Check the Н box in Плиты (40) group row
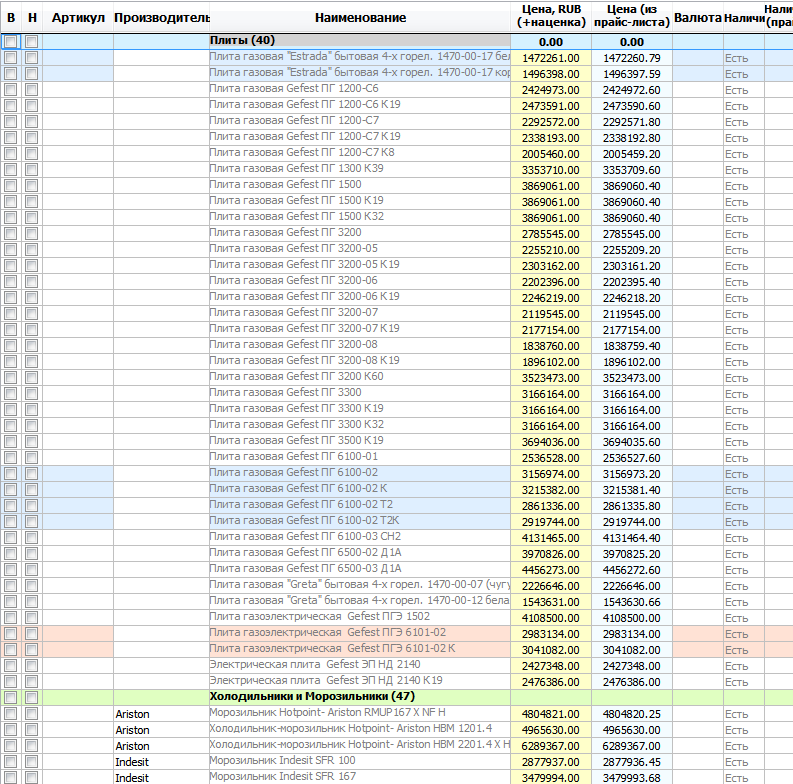Viewport: 793px width, 784px height. (x=31, y=41)
